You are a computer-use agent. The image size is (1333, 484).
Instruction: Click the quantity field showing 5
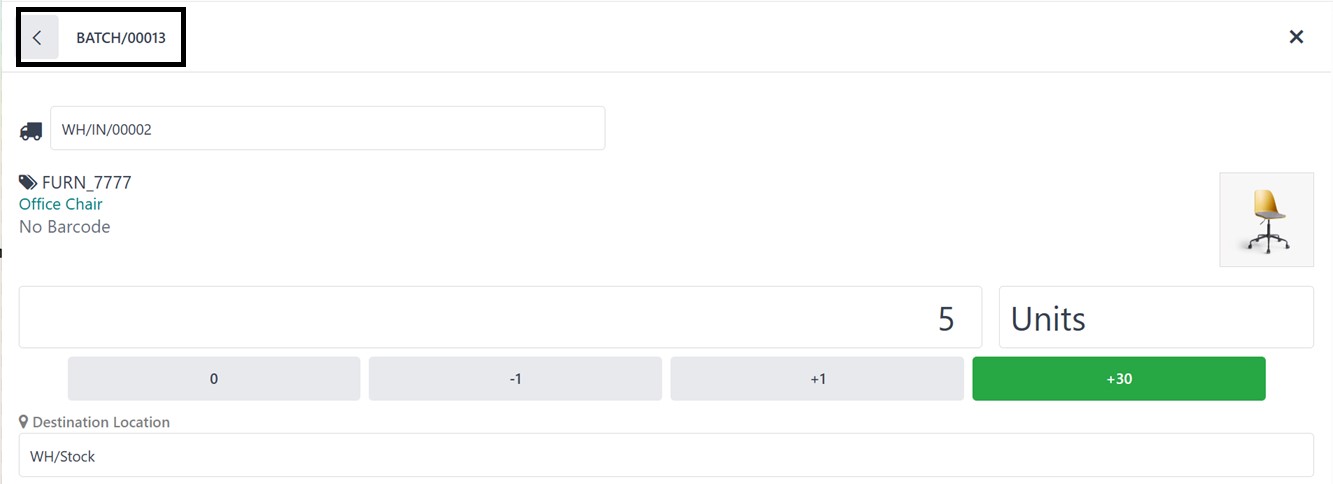tap(500, 318)
